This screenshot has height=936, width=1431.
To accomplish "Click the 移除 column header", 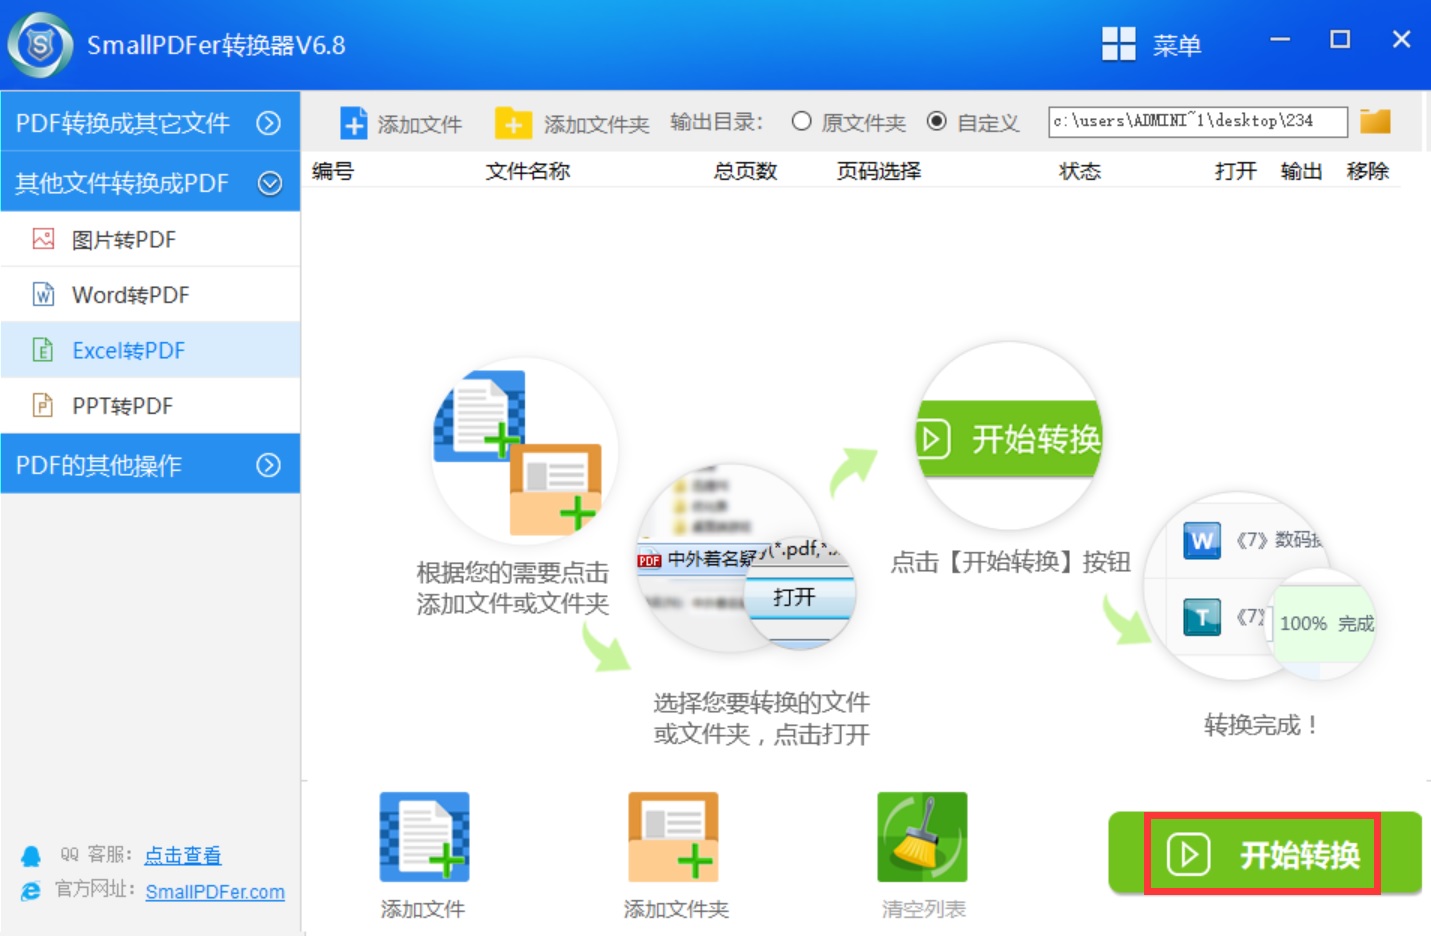I will (x=1368, y=171).
